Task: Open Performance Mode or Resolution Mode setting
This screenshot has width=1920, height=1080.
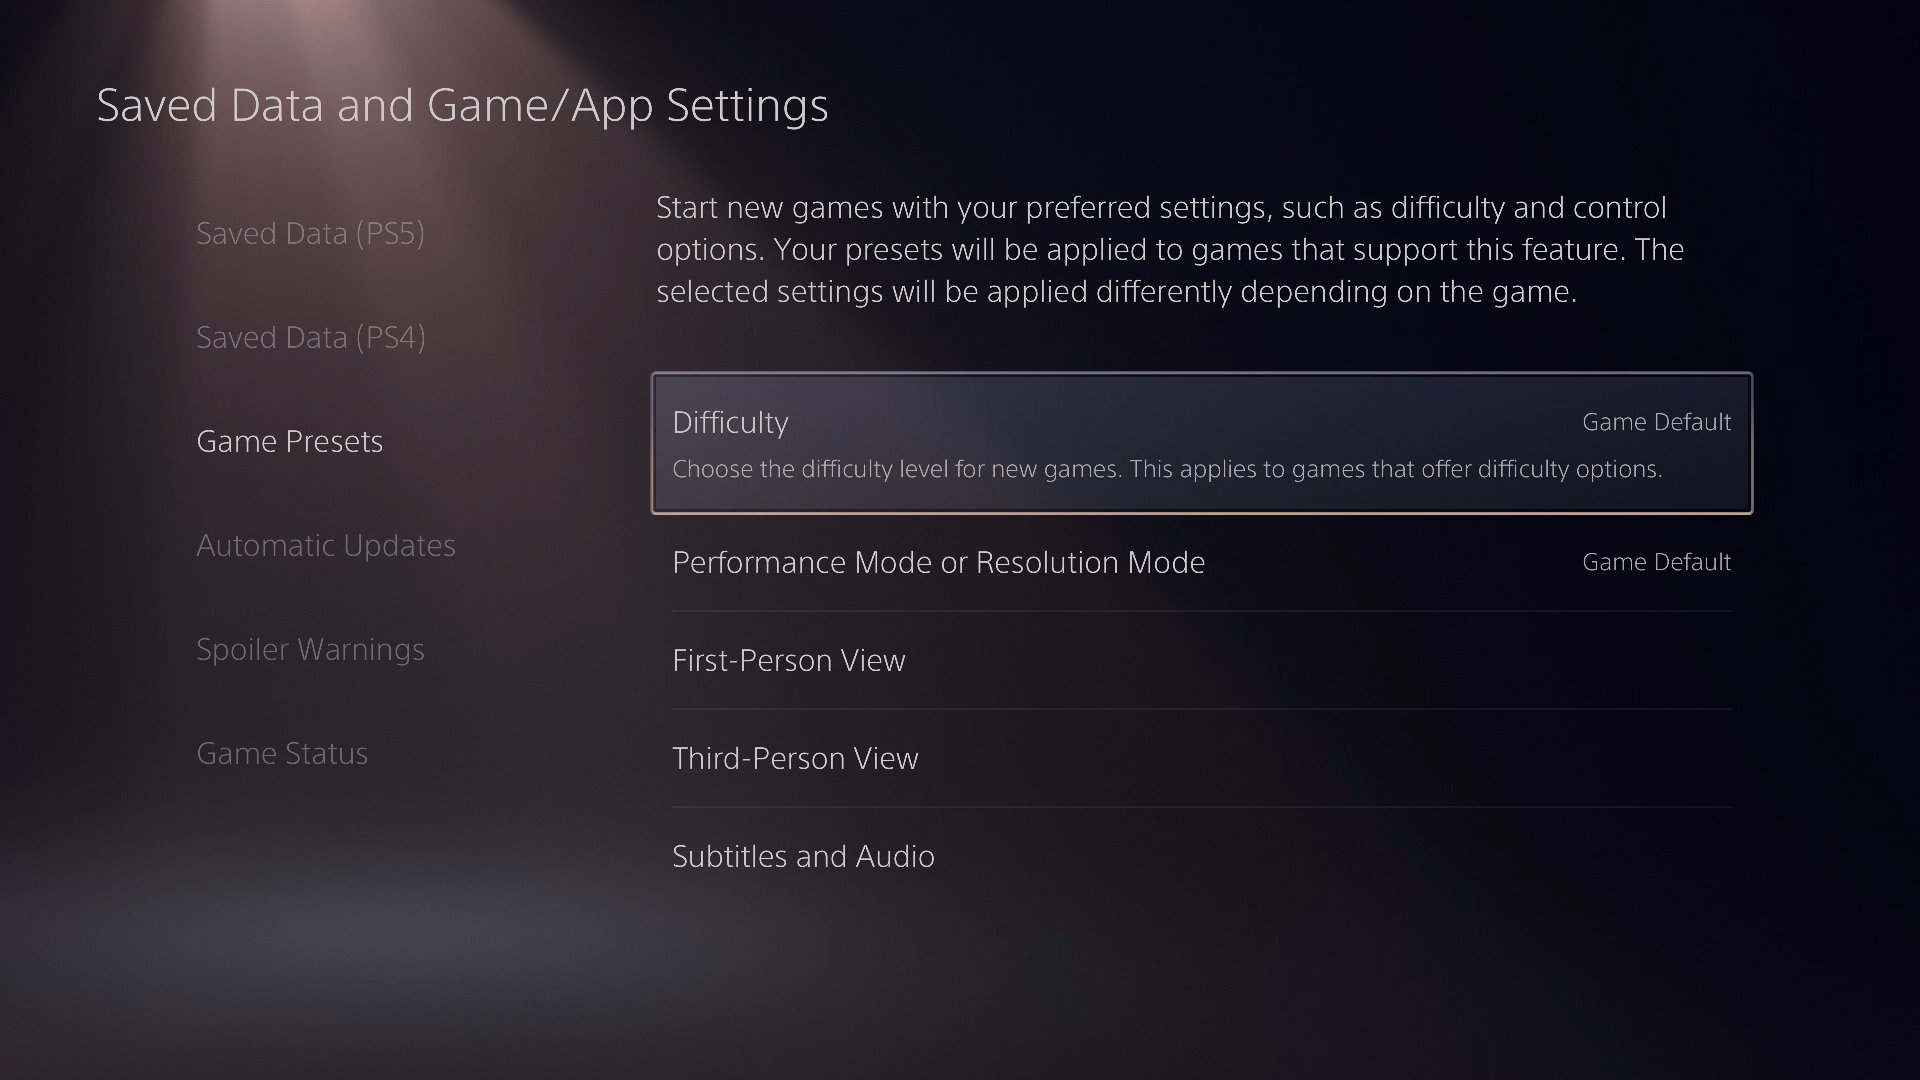Action: (1202, 562)
